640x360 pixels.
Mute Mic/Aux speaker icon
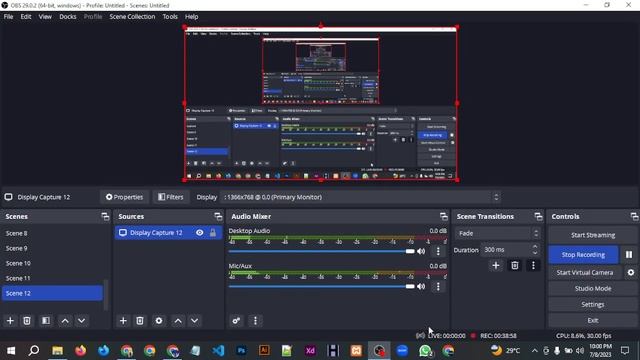[x=421, y=287]
